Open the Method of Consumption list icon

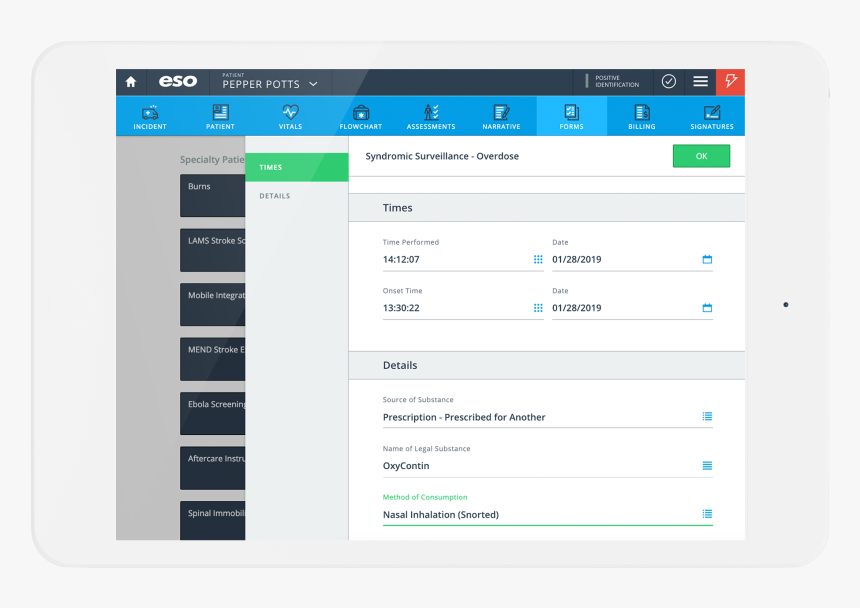click(x=707, y=514)
